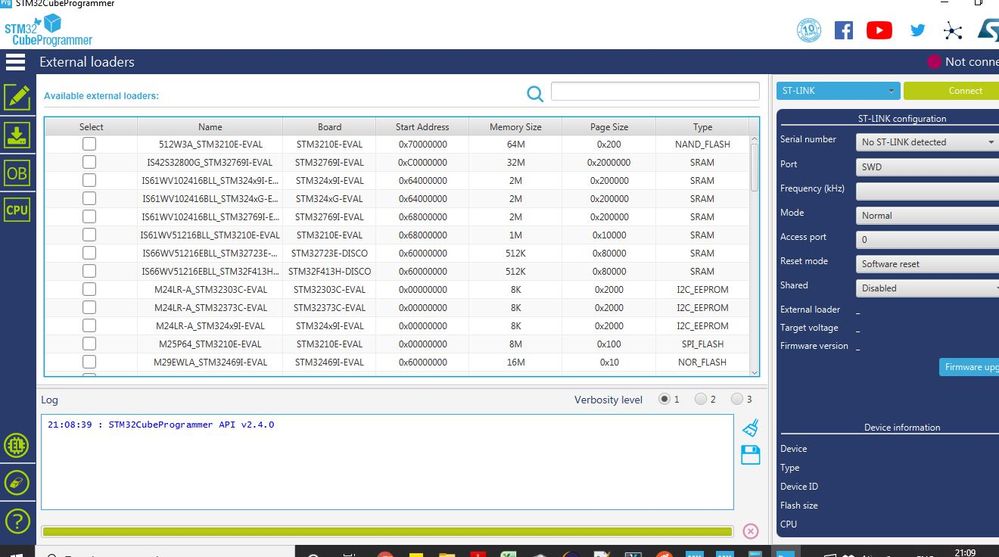Click the log output text area
This screenshot has width=999, height=557.
tap(387, 462)
